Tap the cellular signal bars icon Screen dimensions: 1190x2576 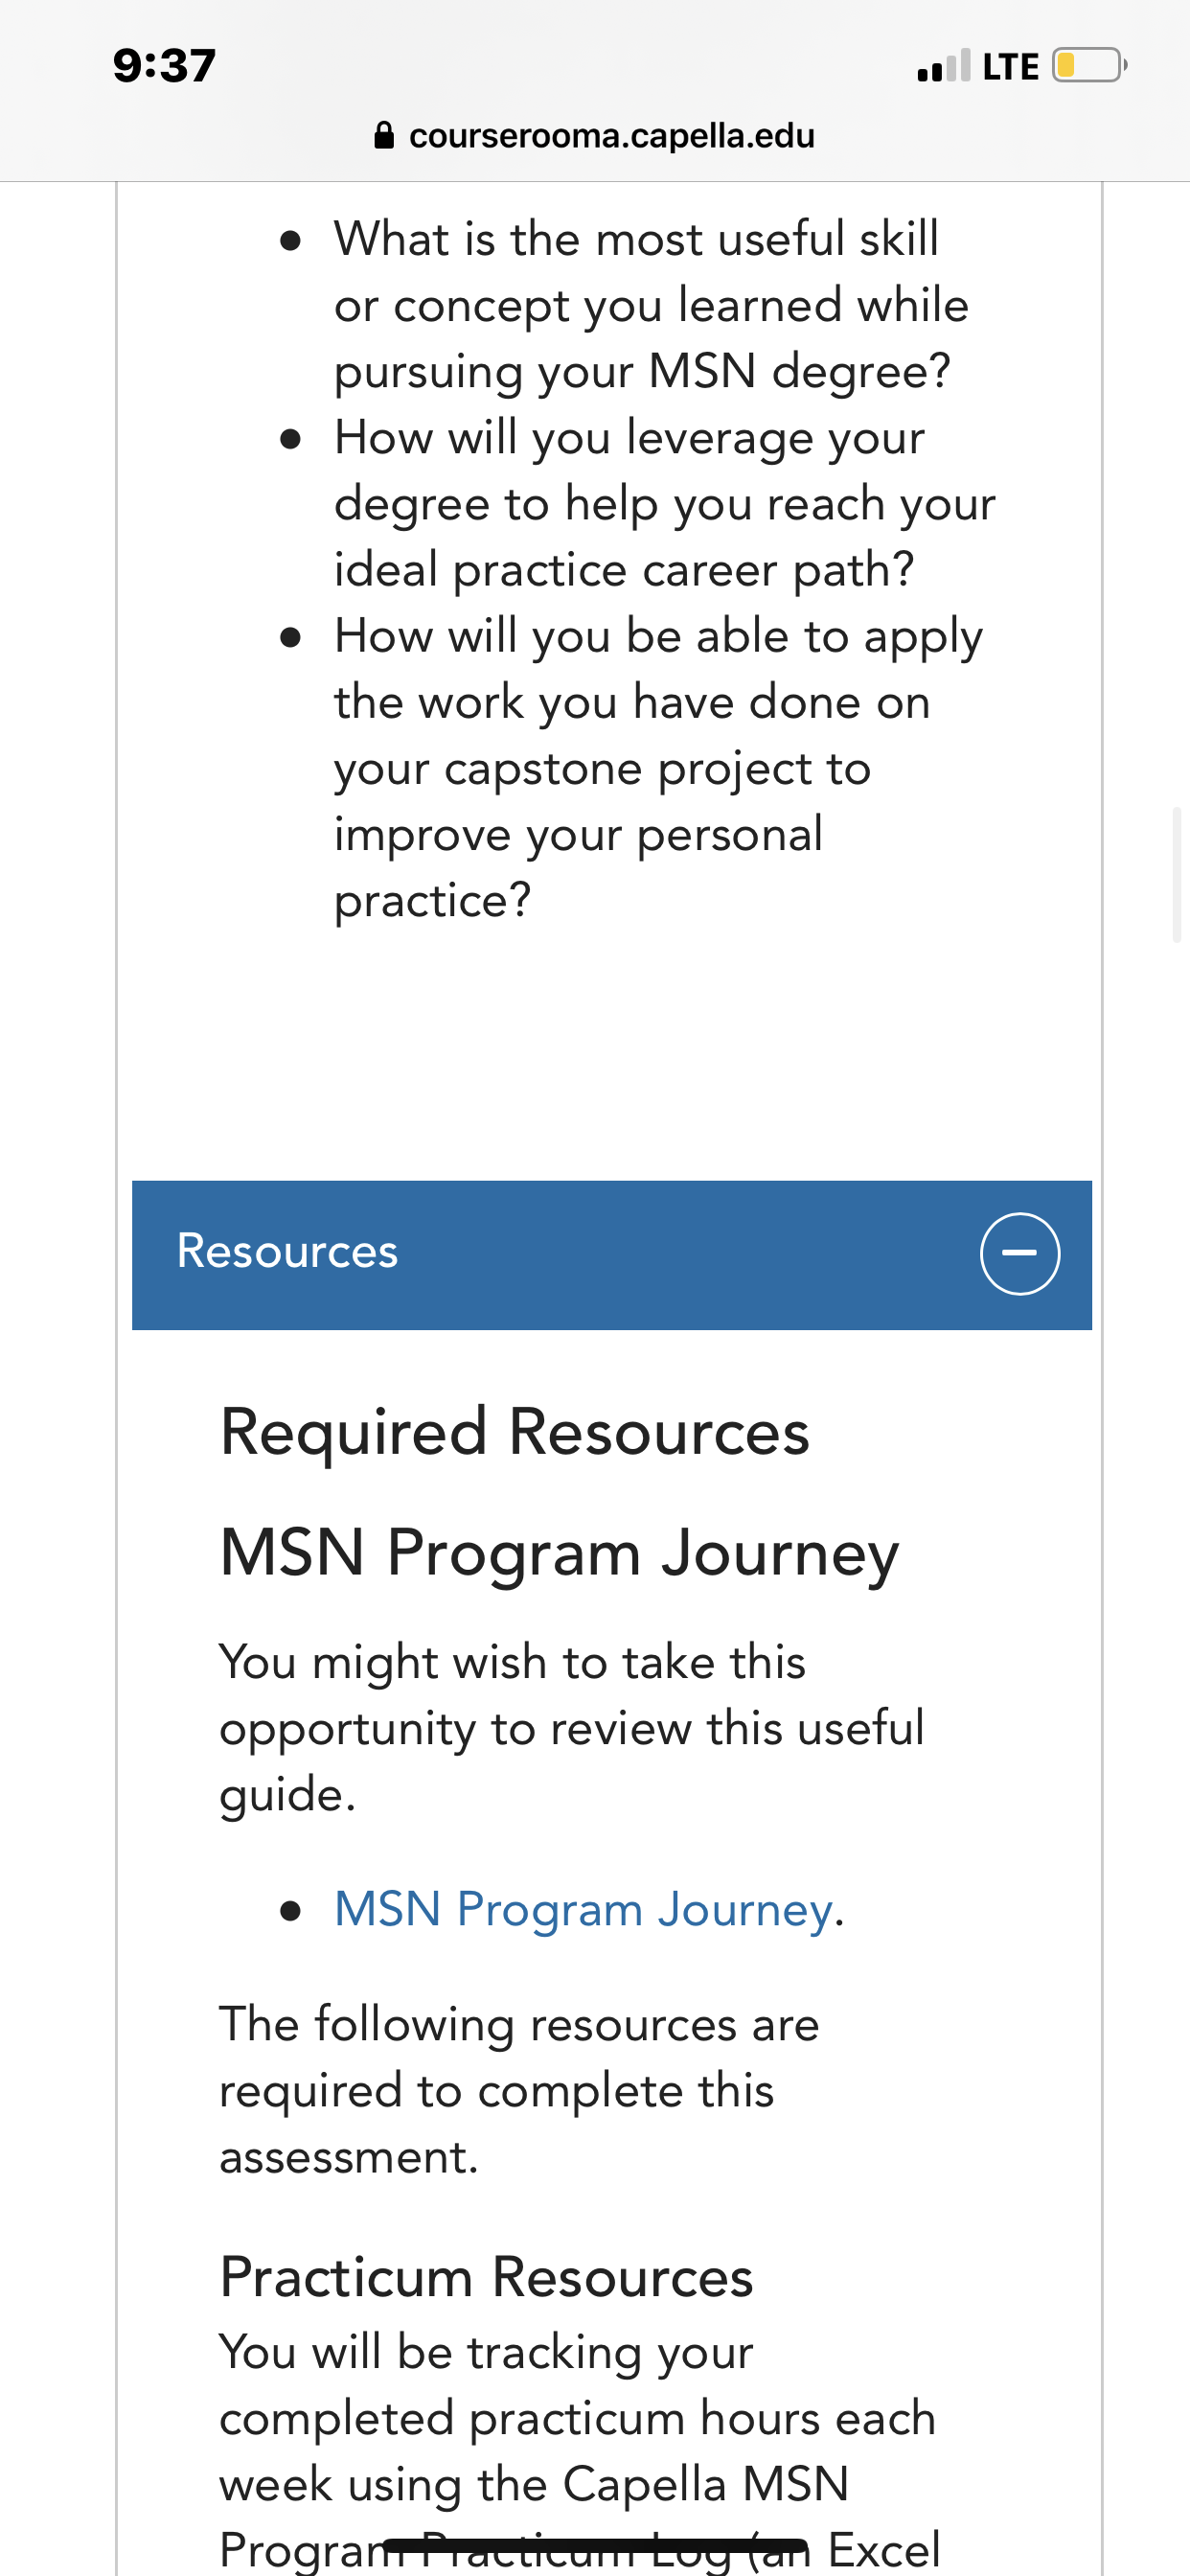click(x=943, y=65)
